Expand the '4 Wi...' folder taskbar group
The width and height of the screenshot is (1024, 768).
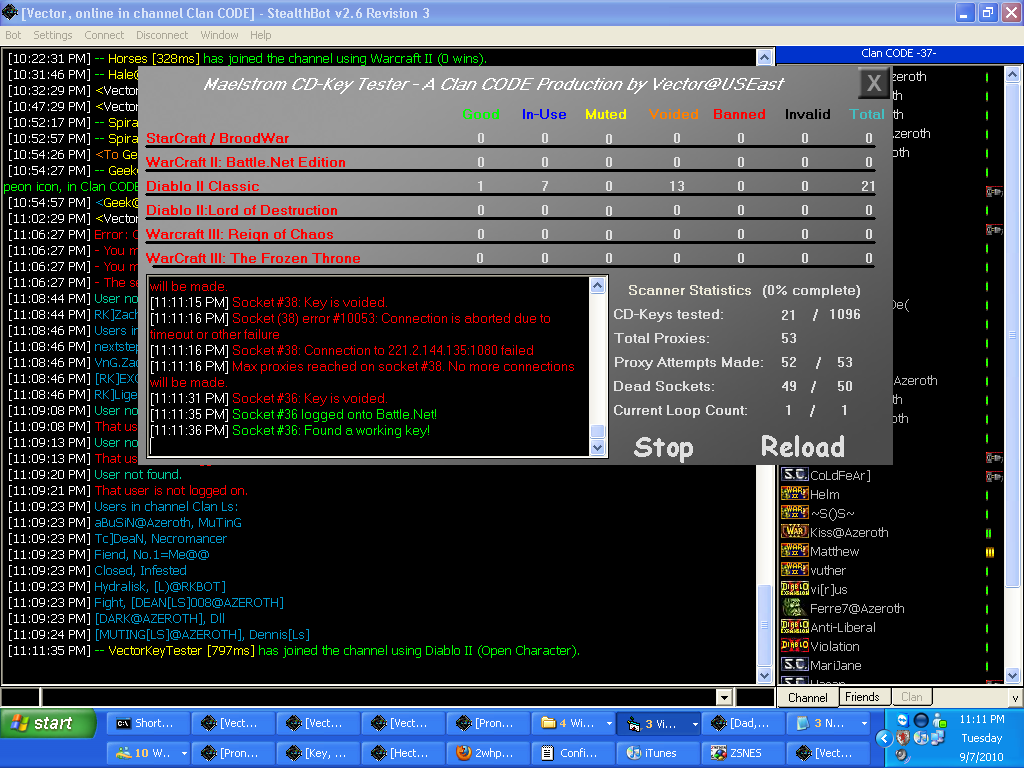pyautogui.click(x=609, y=724)
